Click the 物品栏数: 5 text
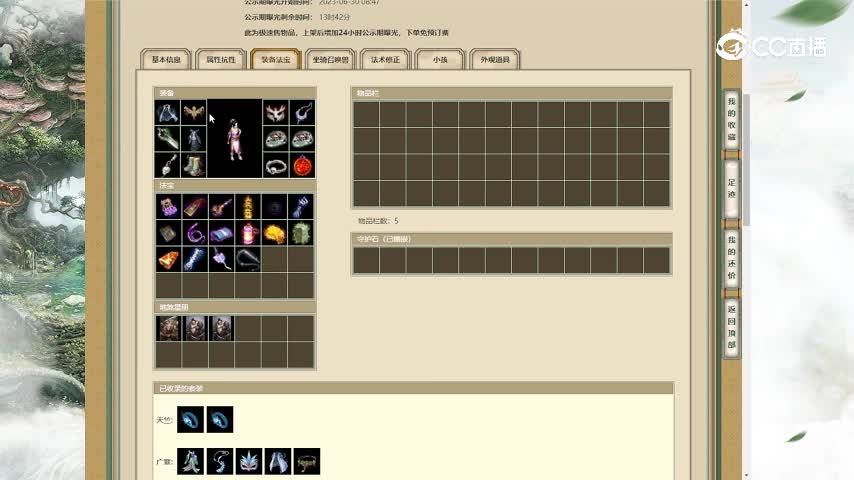The height and width of the screenshot is (480, 854). [378, 221]
